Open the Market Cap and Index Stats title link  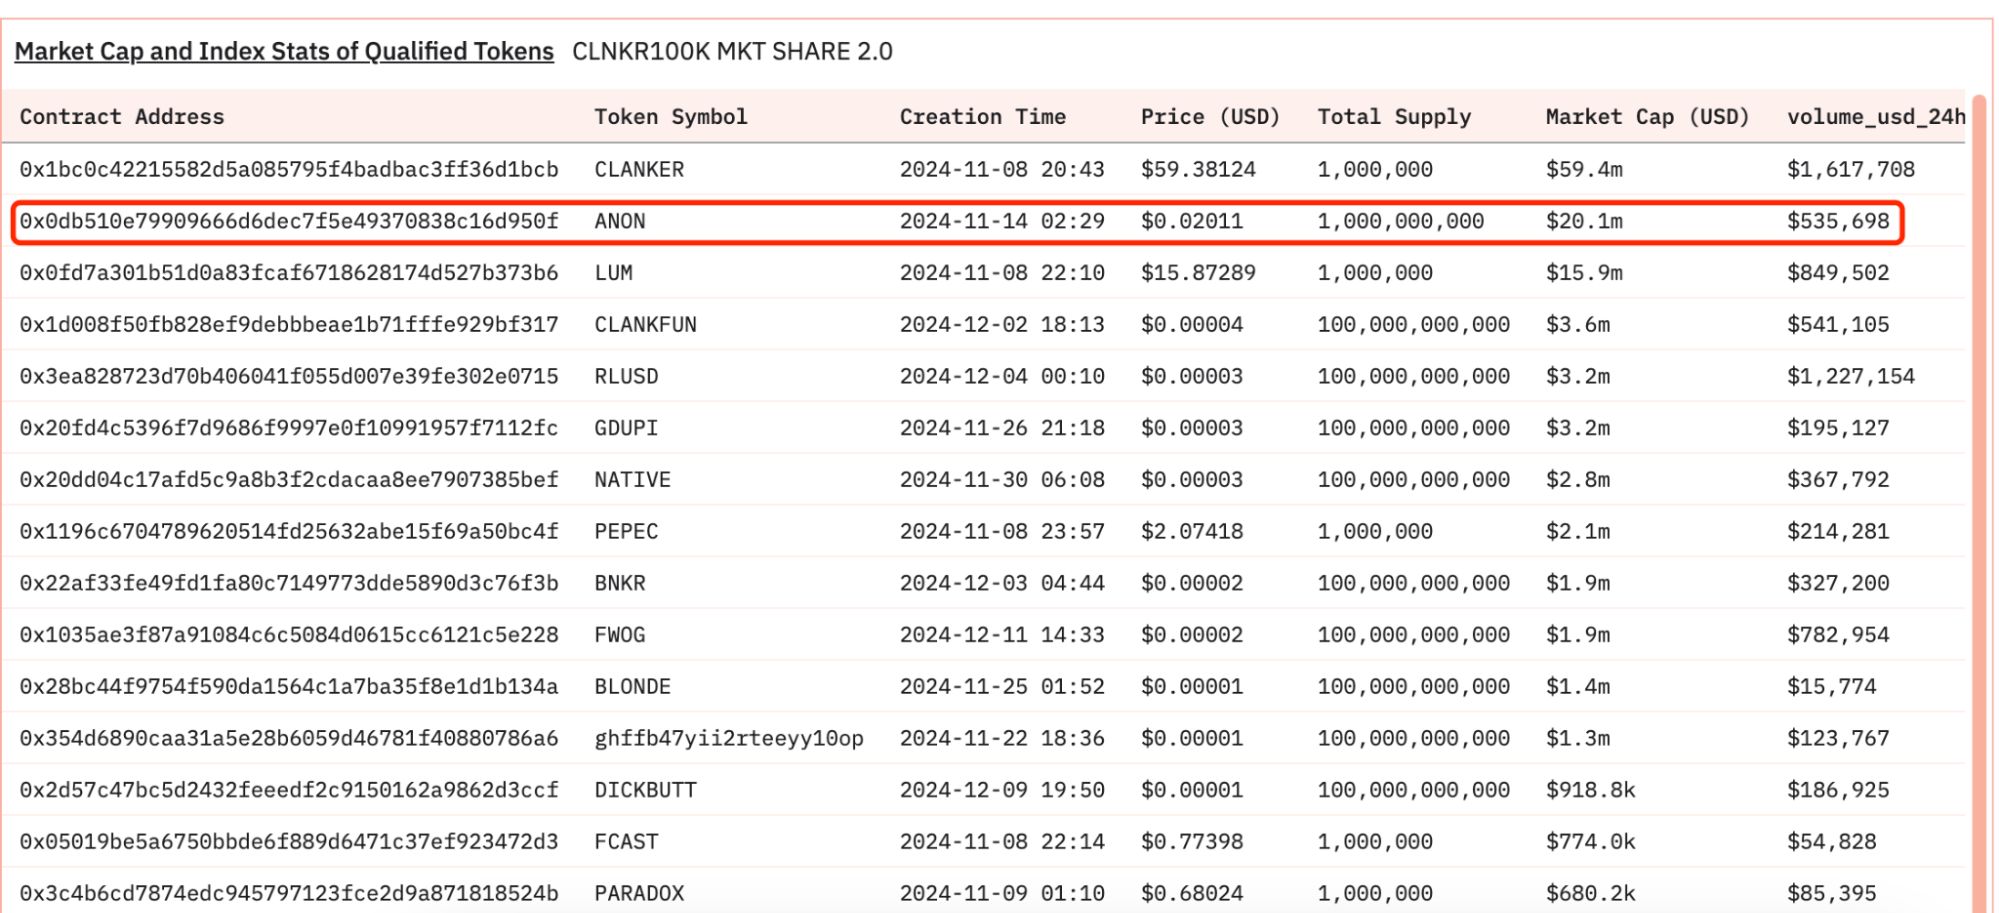tap(284, 52)
